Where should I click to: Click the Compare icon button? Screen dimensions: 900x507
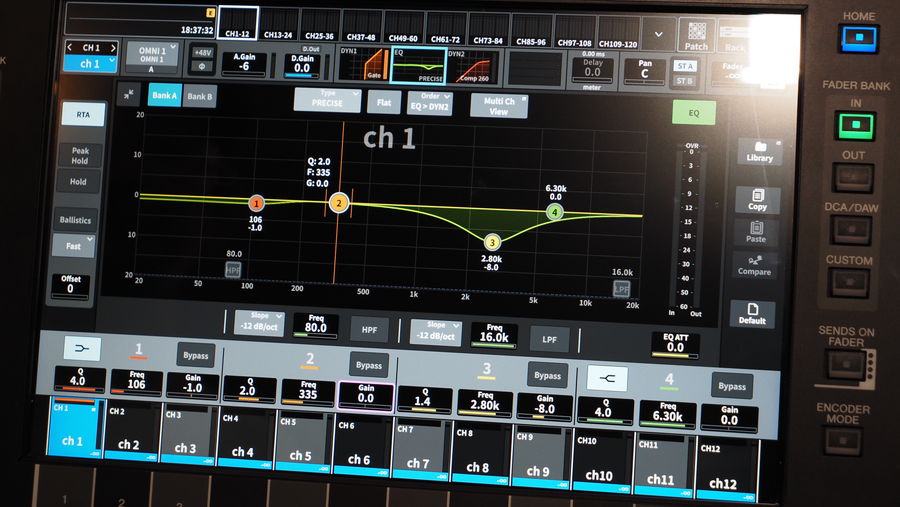point(754,265)
